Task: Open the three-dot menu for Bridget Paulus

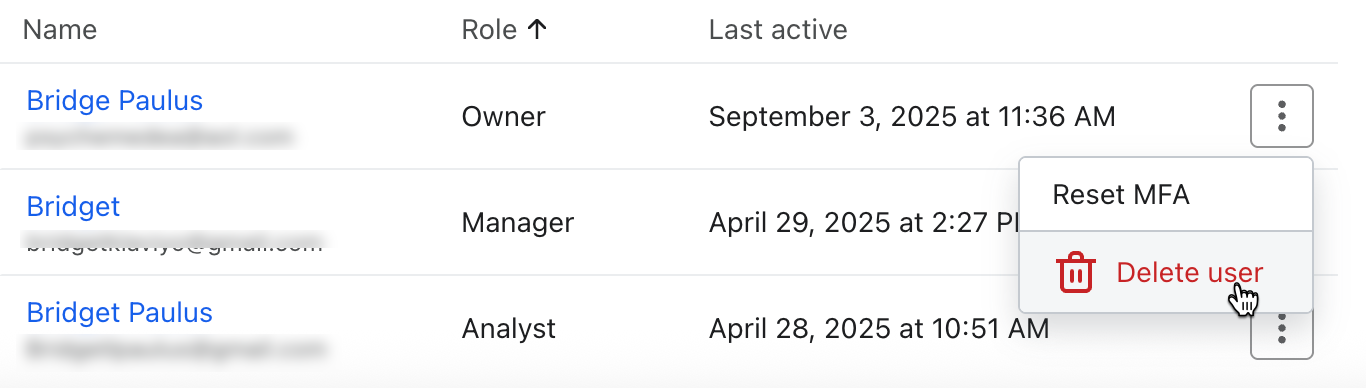Action: point(1281,336)
